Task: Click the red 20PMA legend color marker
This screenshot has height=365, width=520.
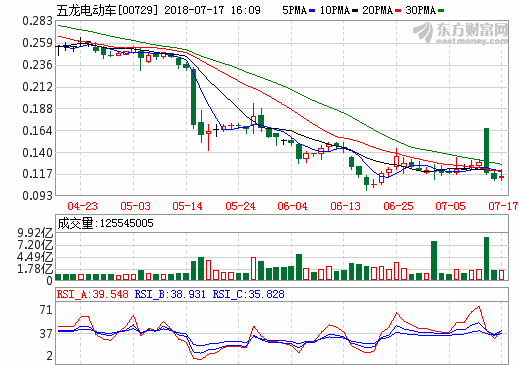Action: (398, 11)
